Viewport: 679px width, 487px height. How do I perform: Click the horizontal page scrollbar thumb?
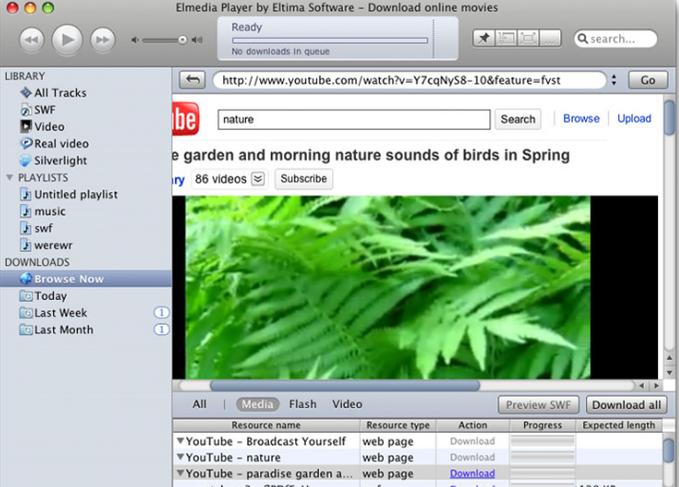345,385
